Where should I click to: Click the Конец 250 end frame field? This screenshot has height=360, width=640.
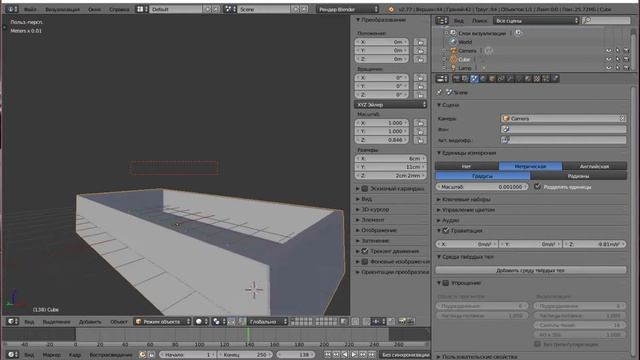[244, 355]
